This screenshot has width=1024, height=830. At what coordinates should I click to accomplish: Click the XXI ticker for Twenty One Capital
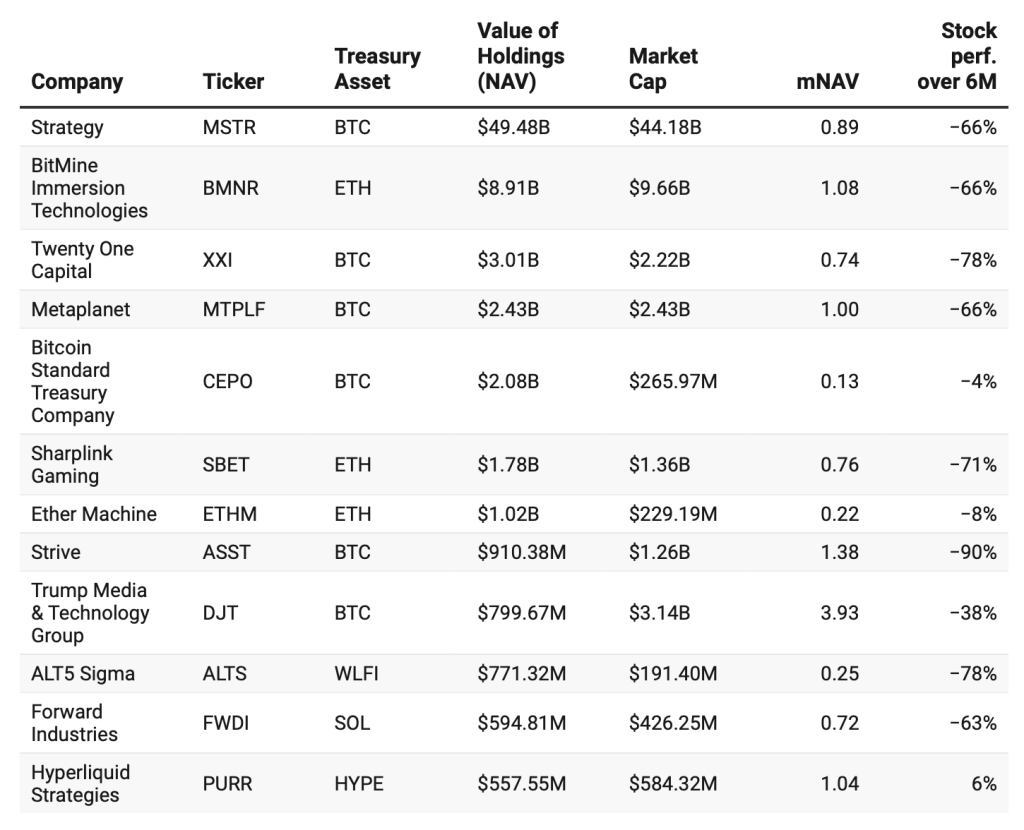217,260
